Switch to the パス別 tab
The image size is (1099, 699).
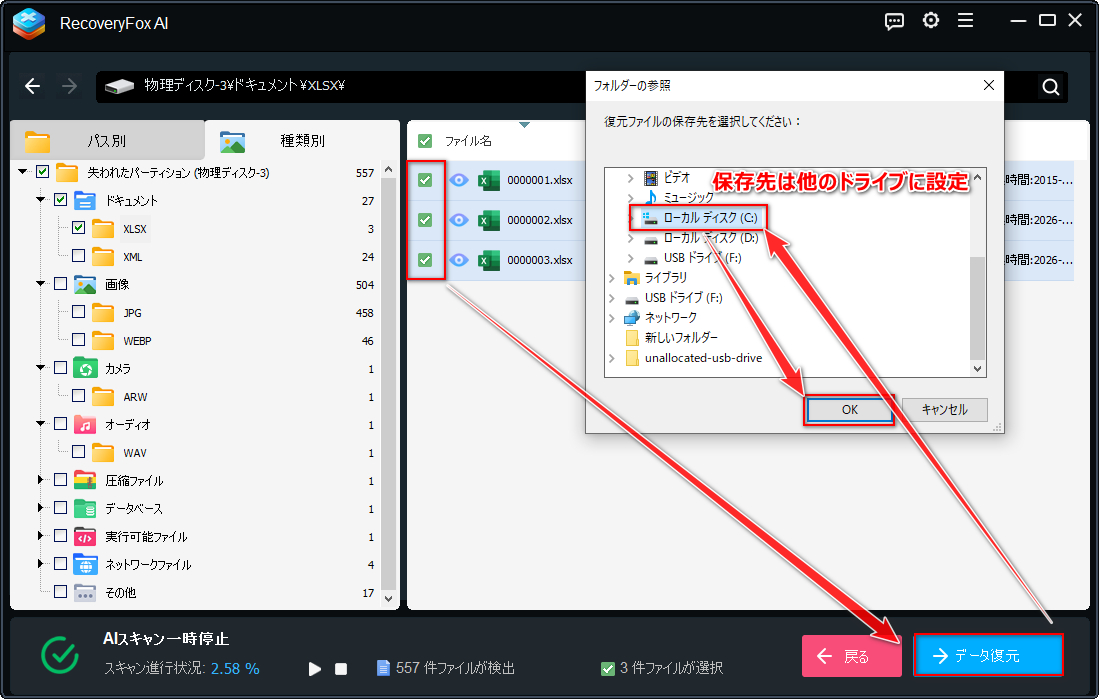[107, 140]
